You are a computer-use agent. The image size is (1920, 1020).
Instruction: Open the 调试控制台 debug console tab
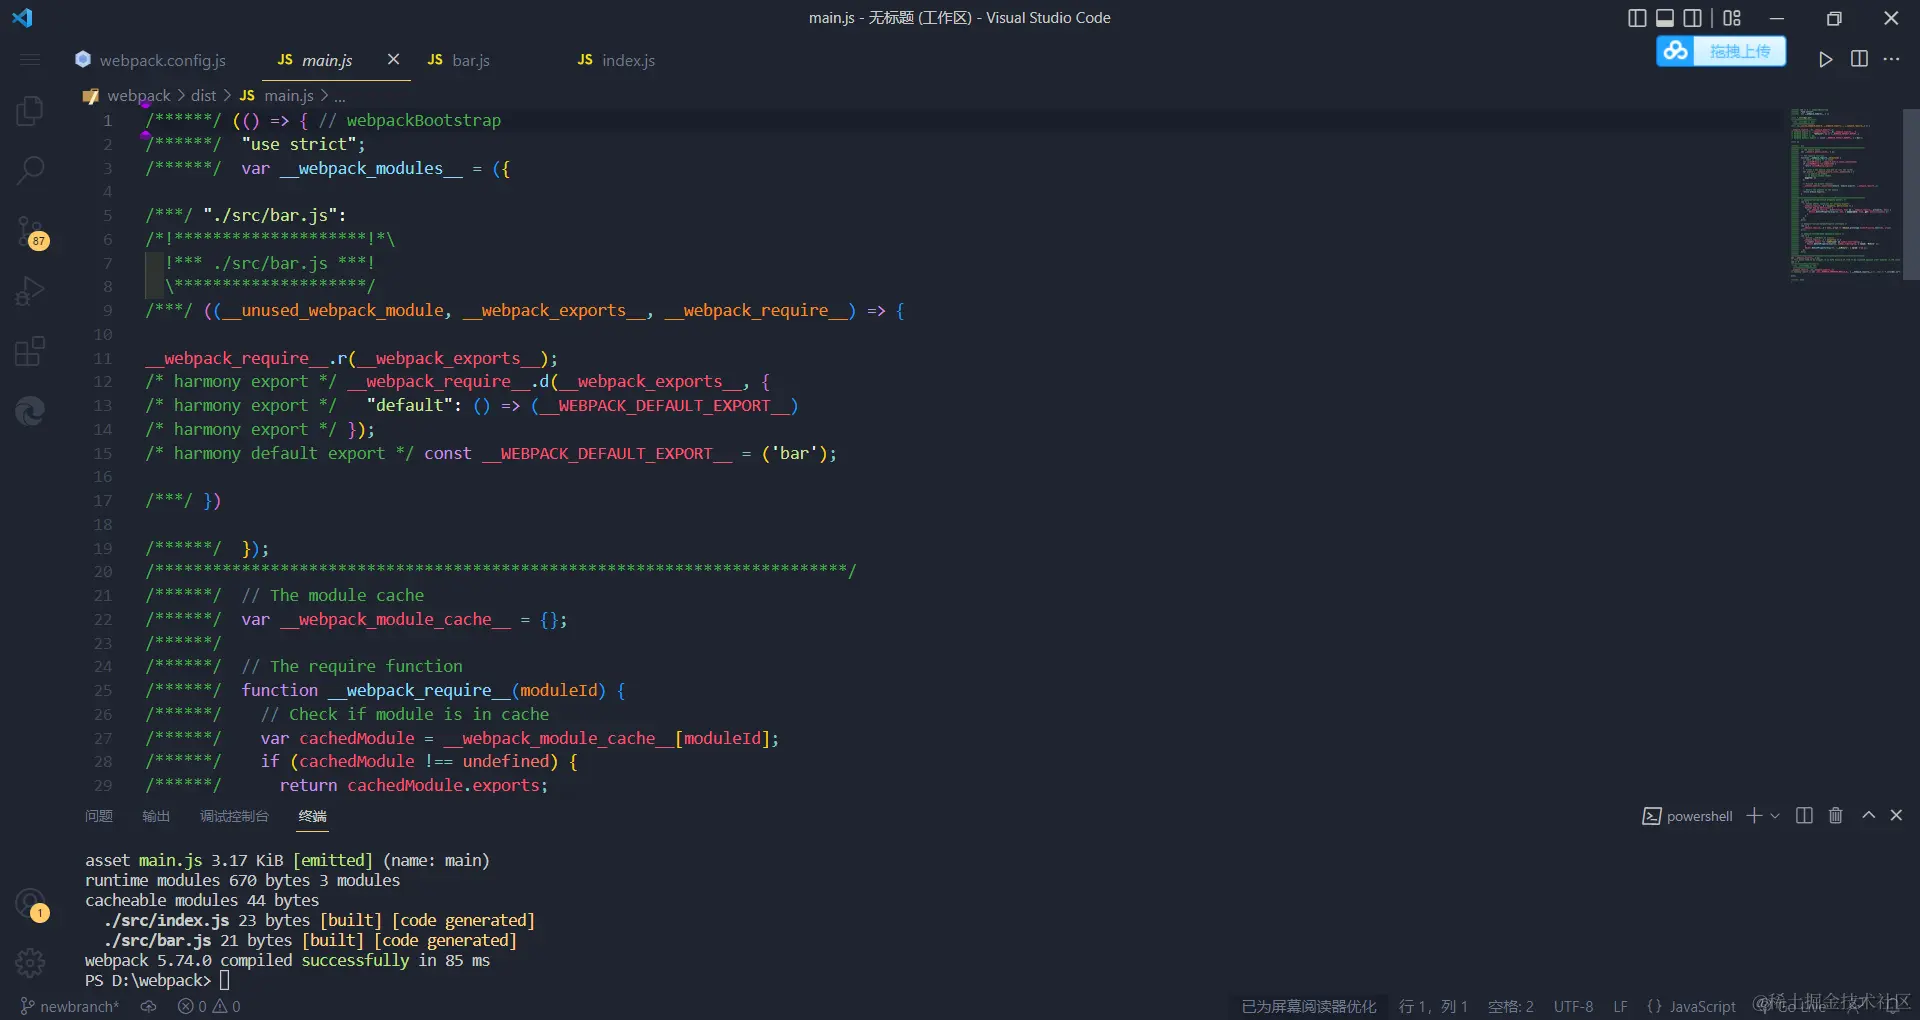[x=234, y=816]
